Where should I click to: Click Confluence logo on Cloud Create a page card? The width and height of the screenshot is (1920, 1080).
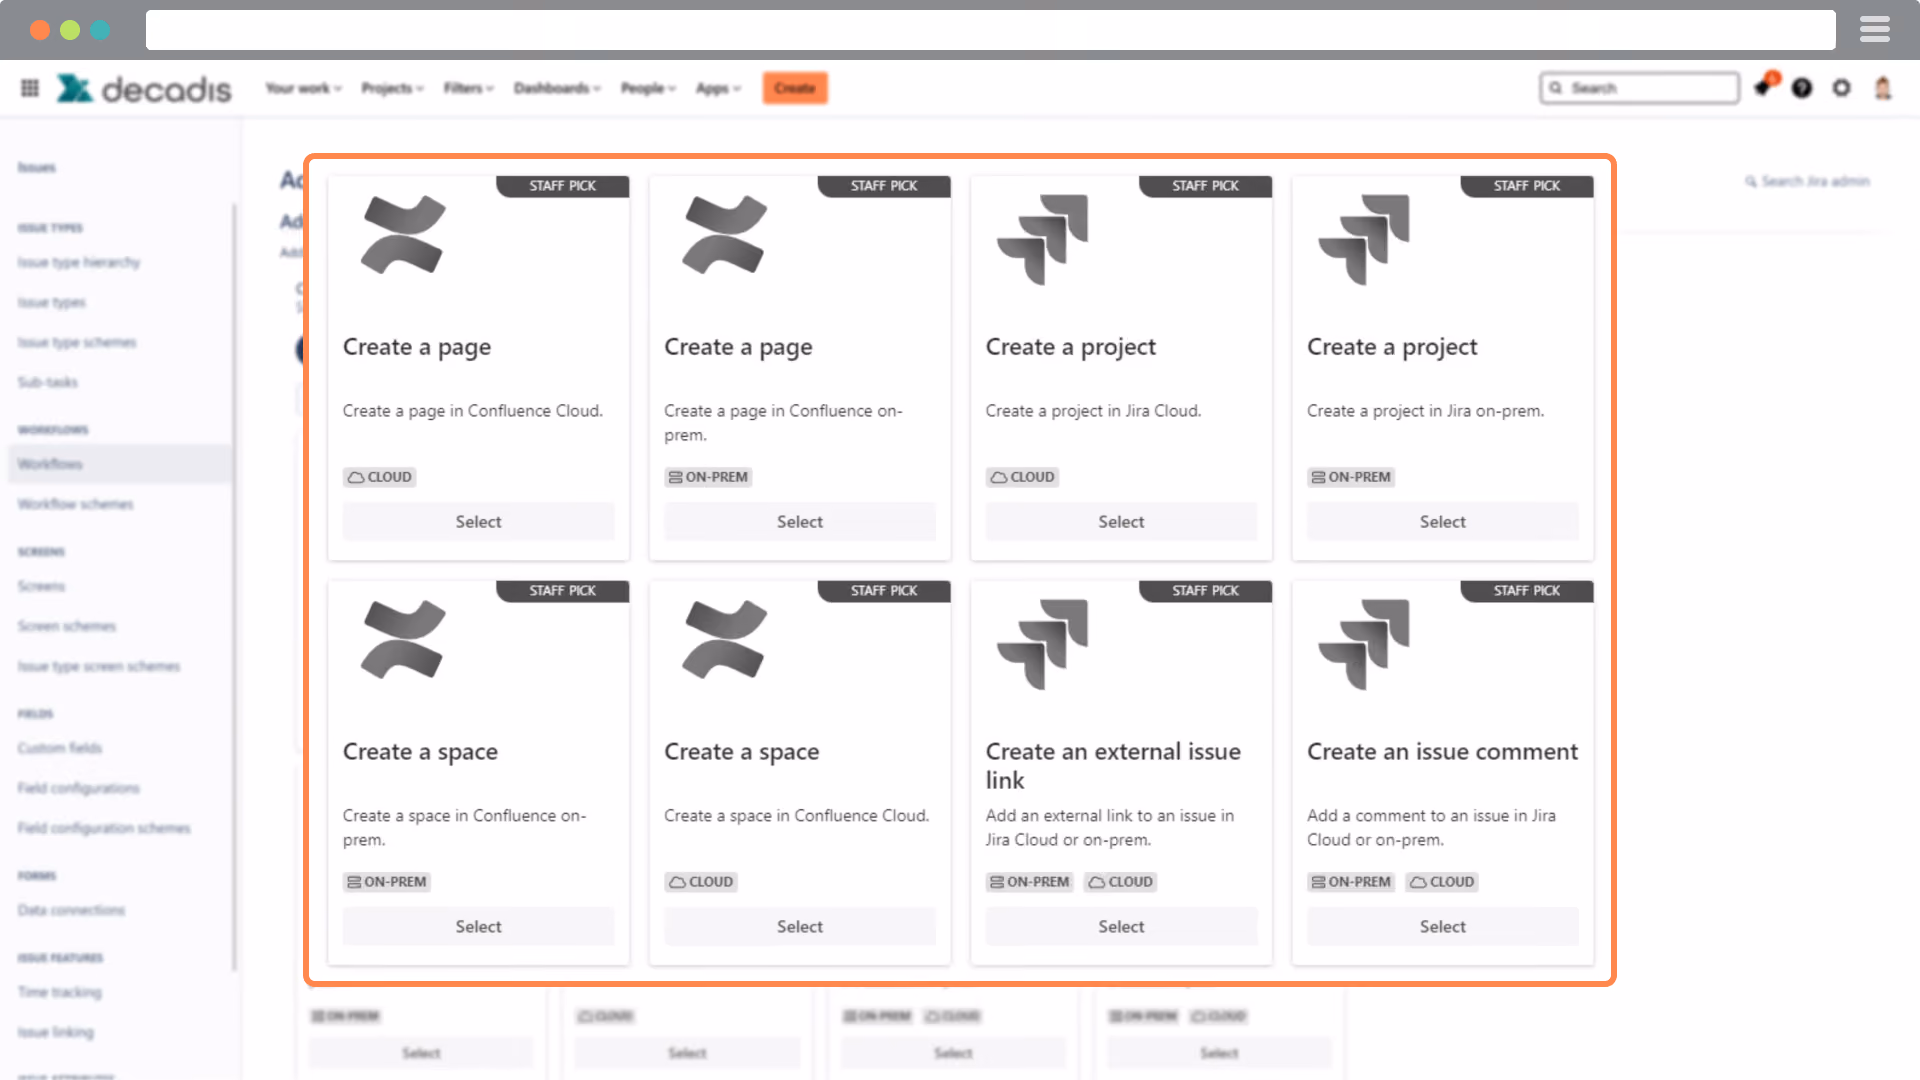click(403, 235)
